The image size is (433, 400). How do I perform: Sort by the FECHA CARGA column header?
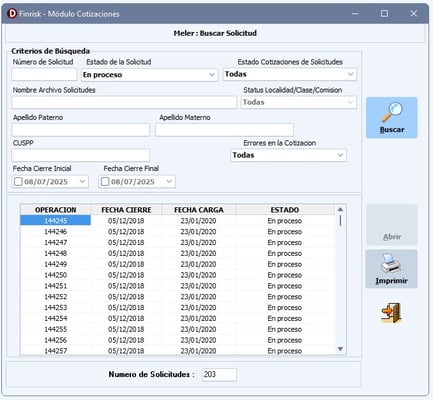199,210
